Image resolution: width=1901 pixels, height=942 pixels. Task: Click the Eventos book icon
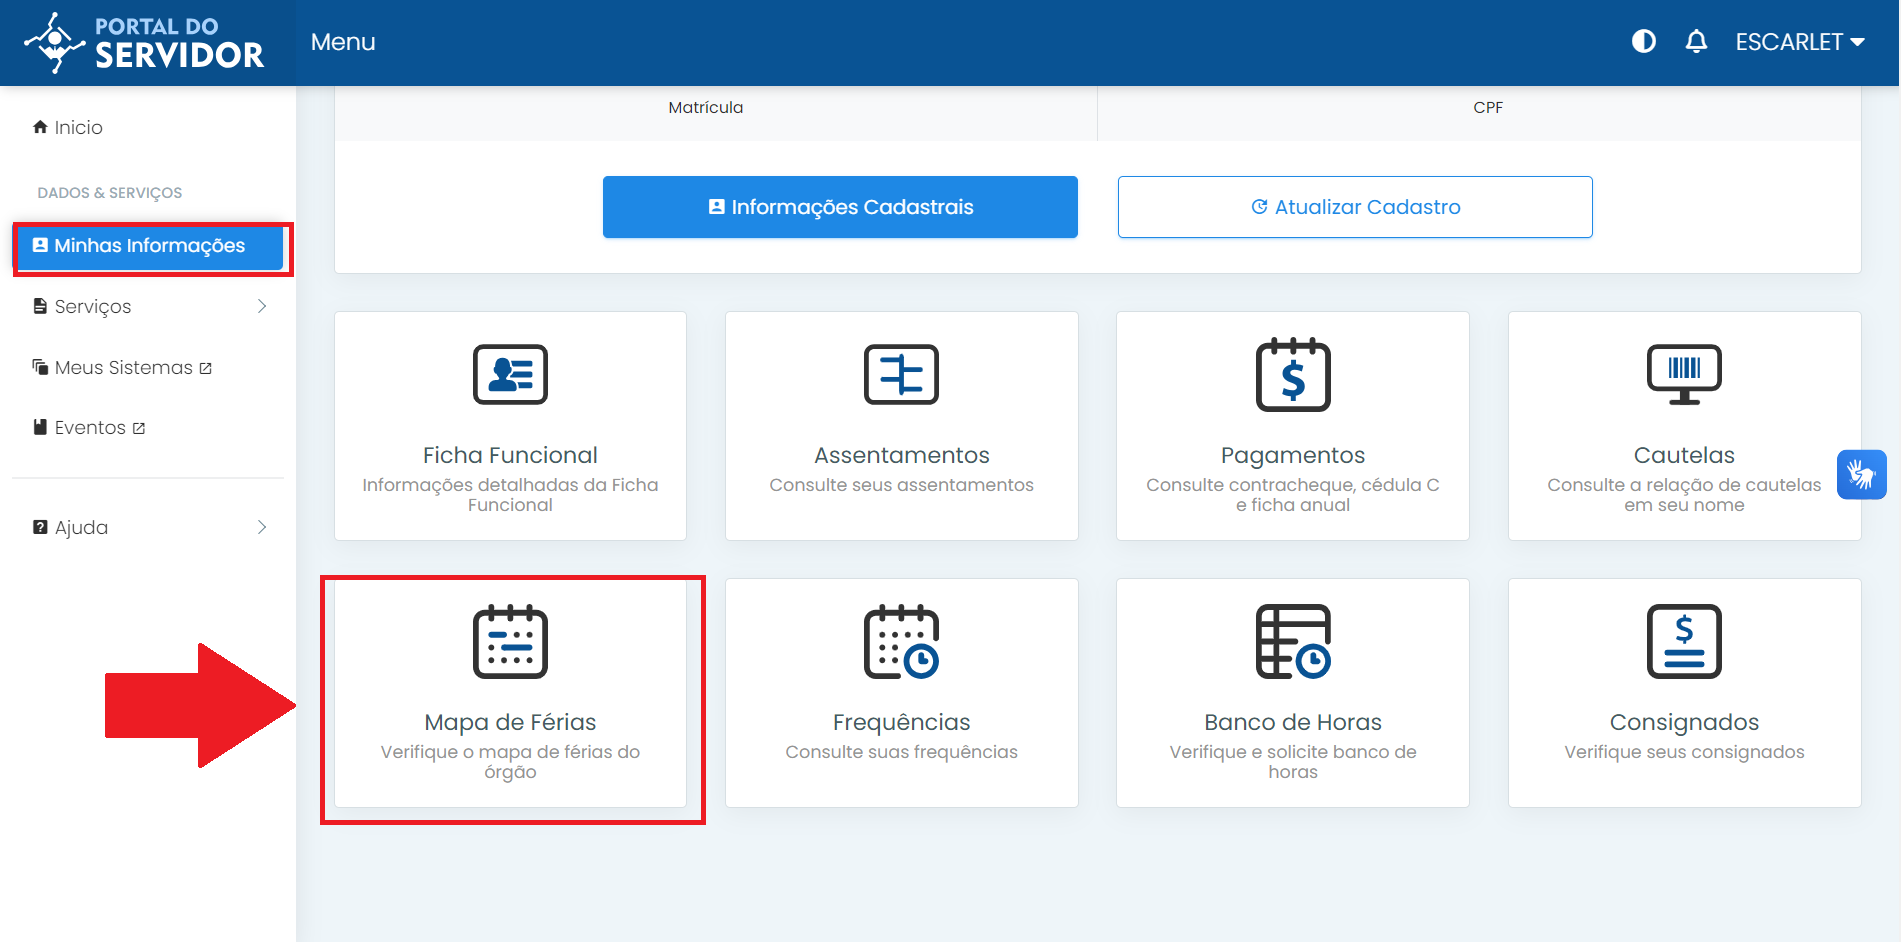[40, 427]
